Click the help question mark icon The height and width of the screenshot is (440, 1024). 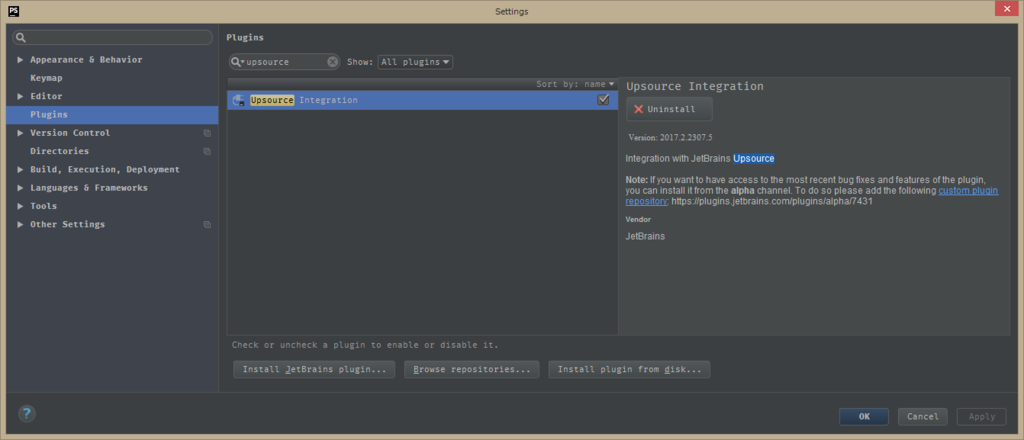tap(27, 413)
